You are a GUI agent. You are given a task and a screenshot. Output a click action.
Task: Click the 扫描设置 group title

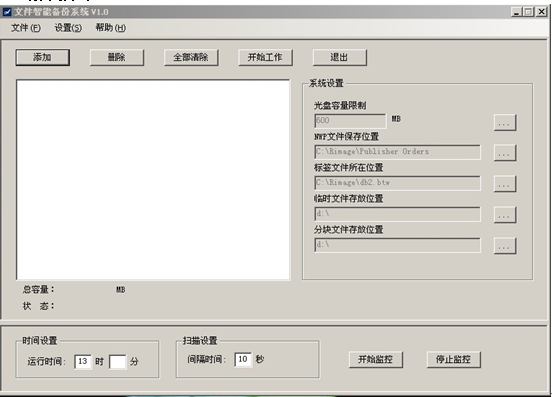coord(200,341)
